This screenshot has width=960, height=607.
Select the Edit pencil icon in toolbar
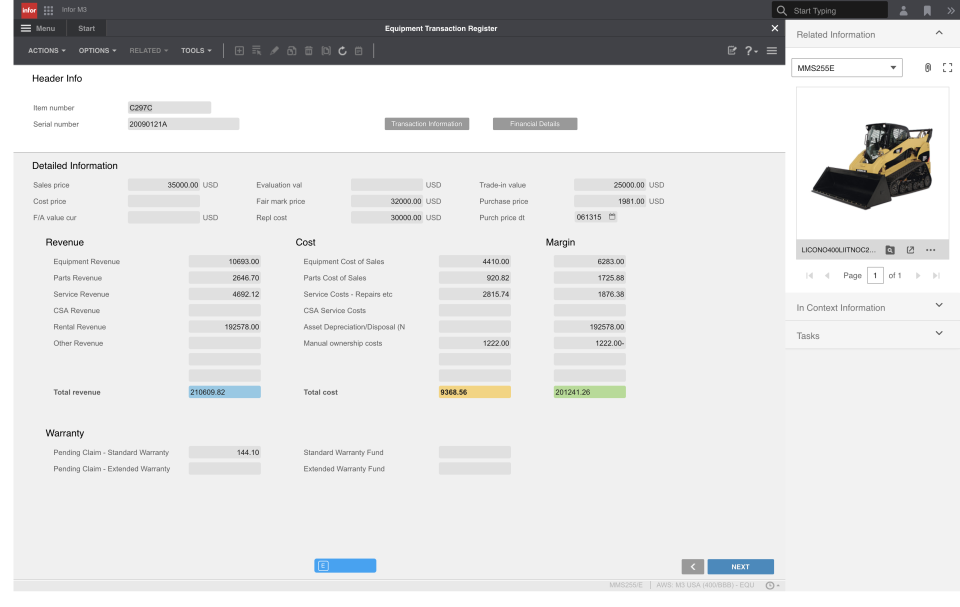pos(275,50)
